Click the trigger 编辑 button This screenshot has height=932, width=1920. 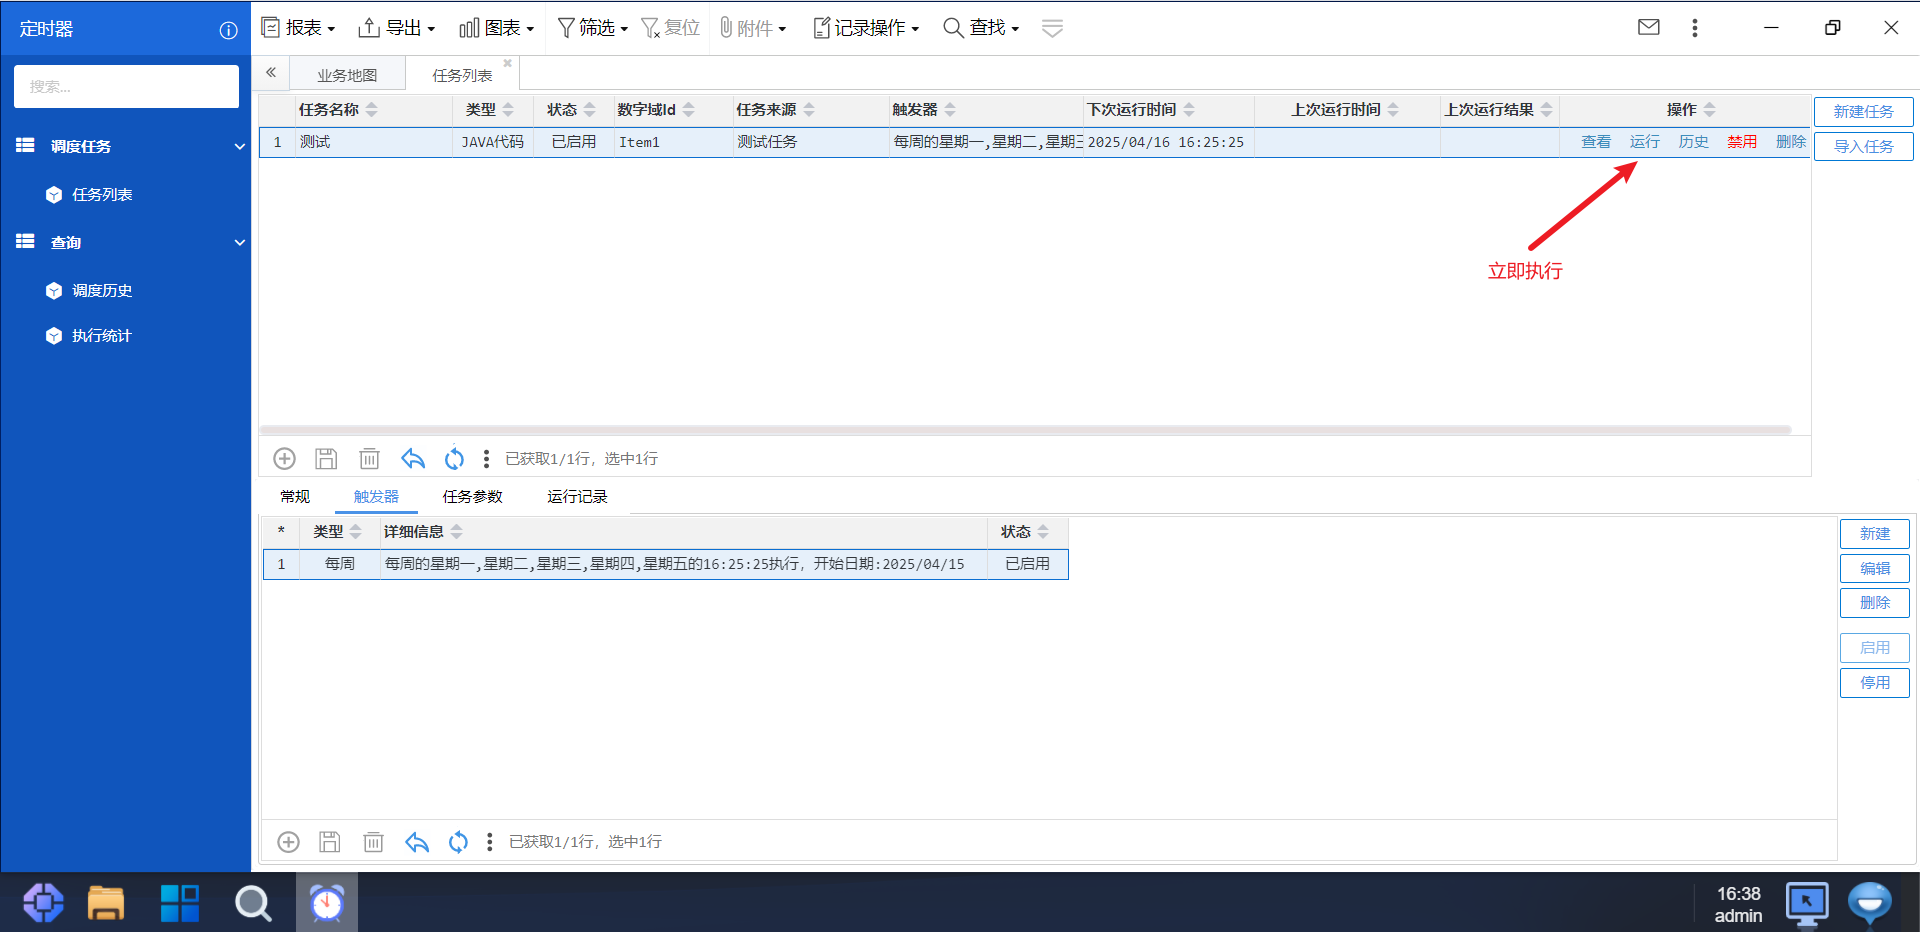[1875, 569]
